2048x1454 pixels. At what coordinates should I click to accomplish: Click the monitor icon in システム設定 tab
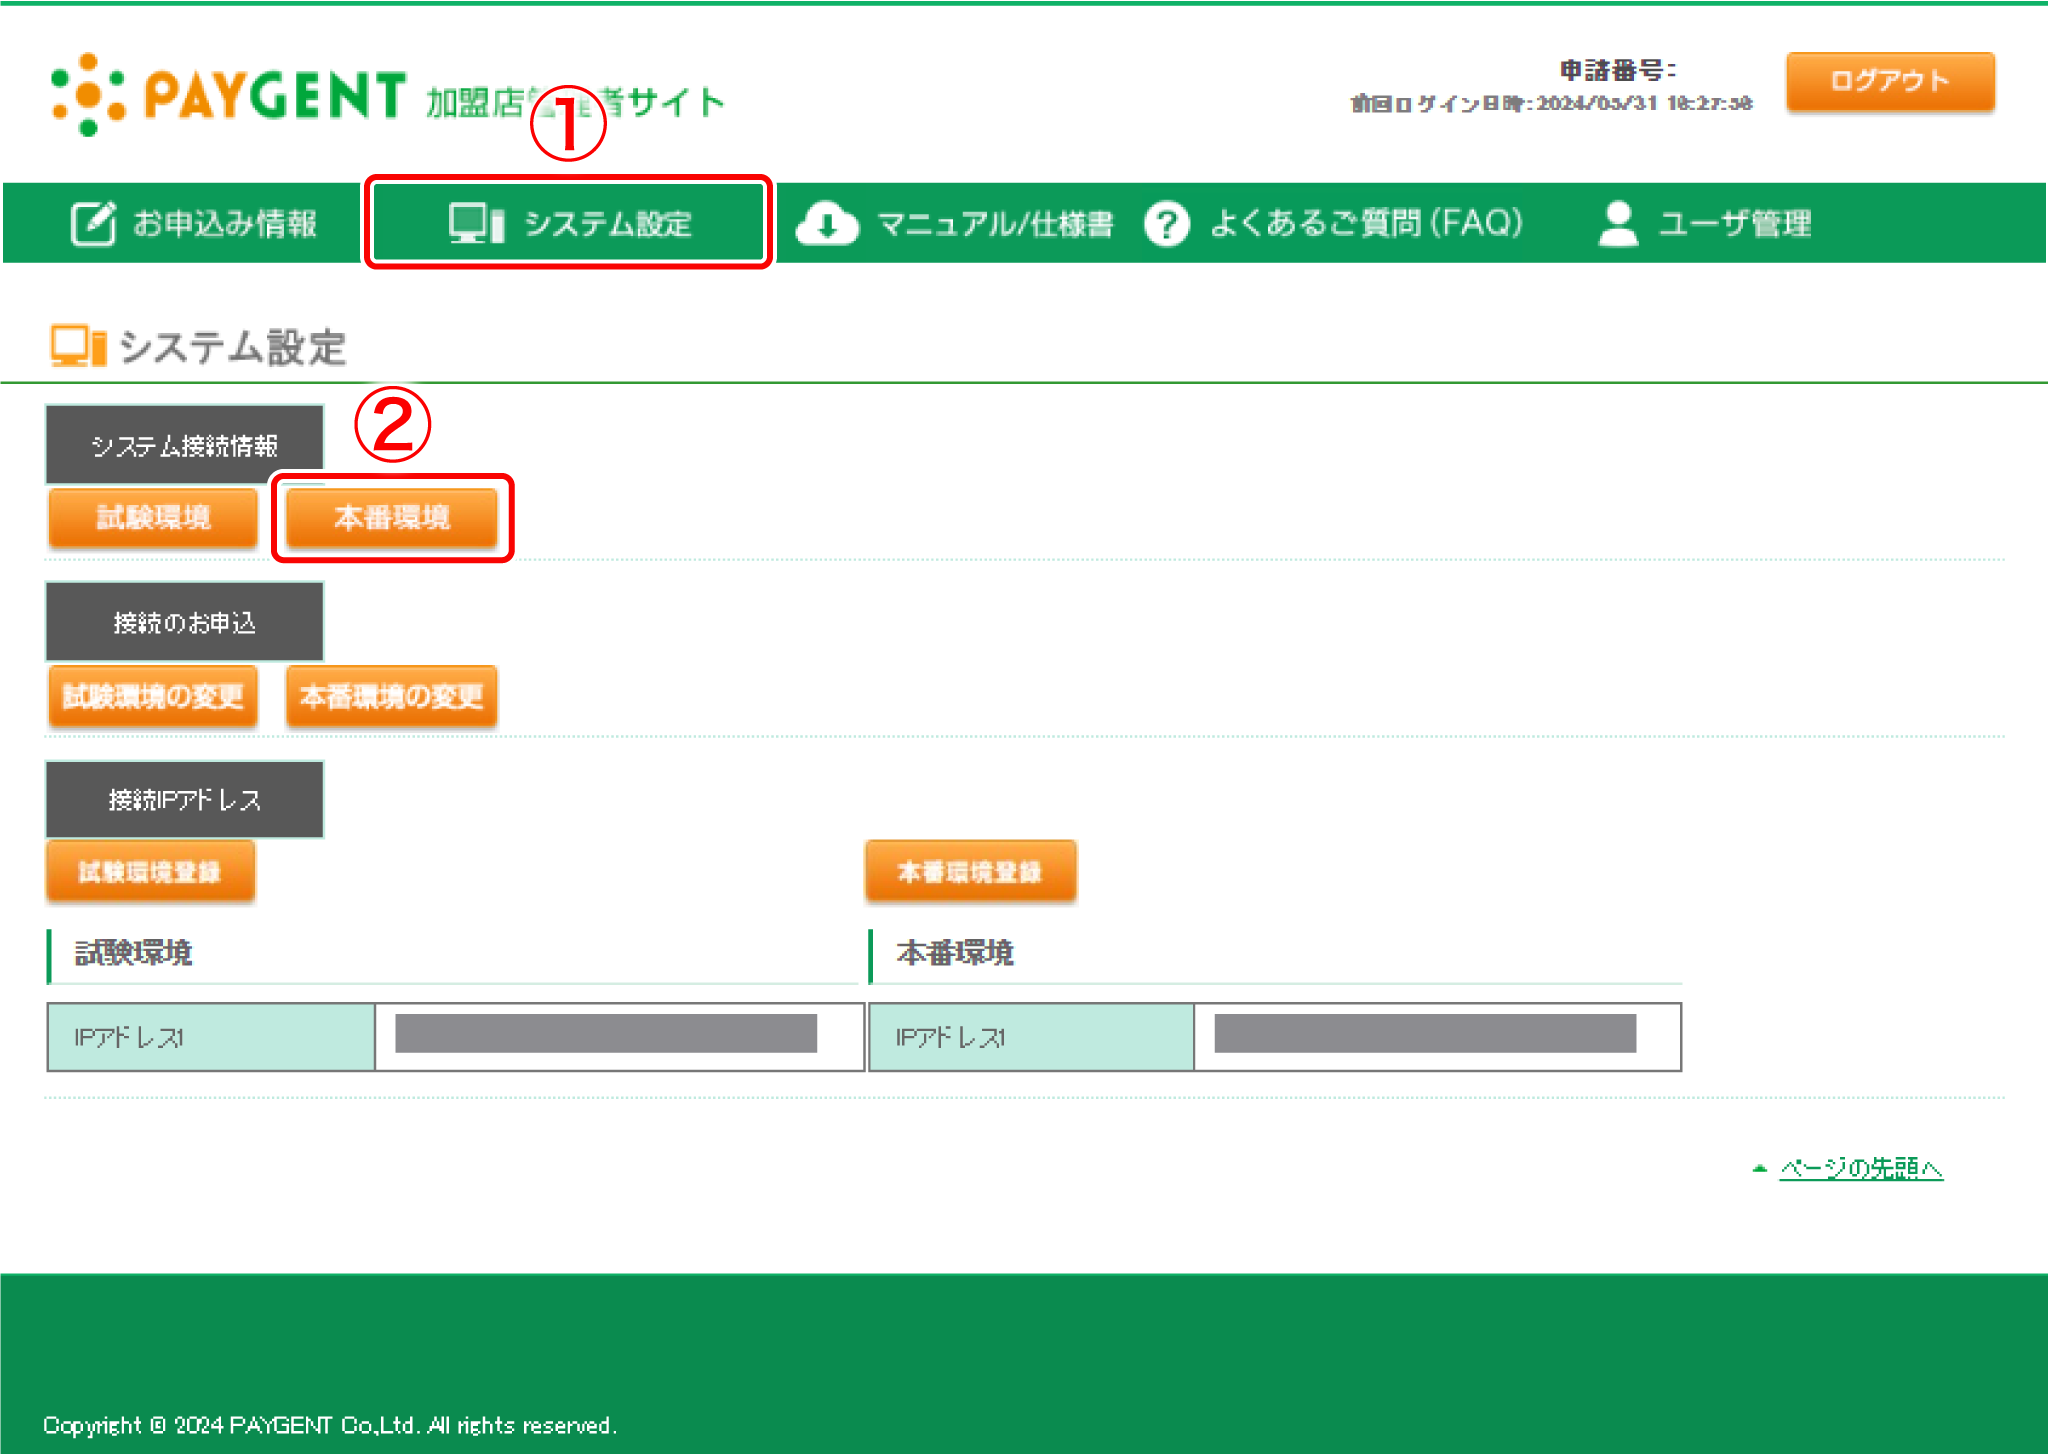click(x=476, y=223)
